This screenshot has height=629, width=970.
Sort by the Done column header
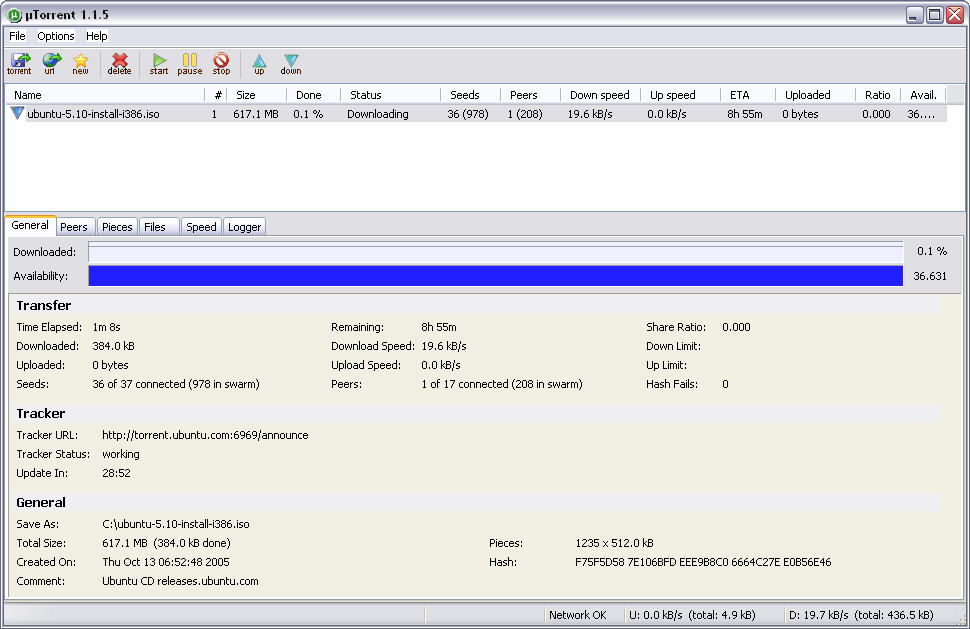point(314,95)
